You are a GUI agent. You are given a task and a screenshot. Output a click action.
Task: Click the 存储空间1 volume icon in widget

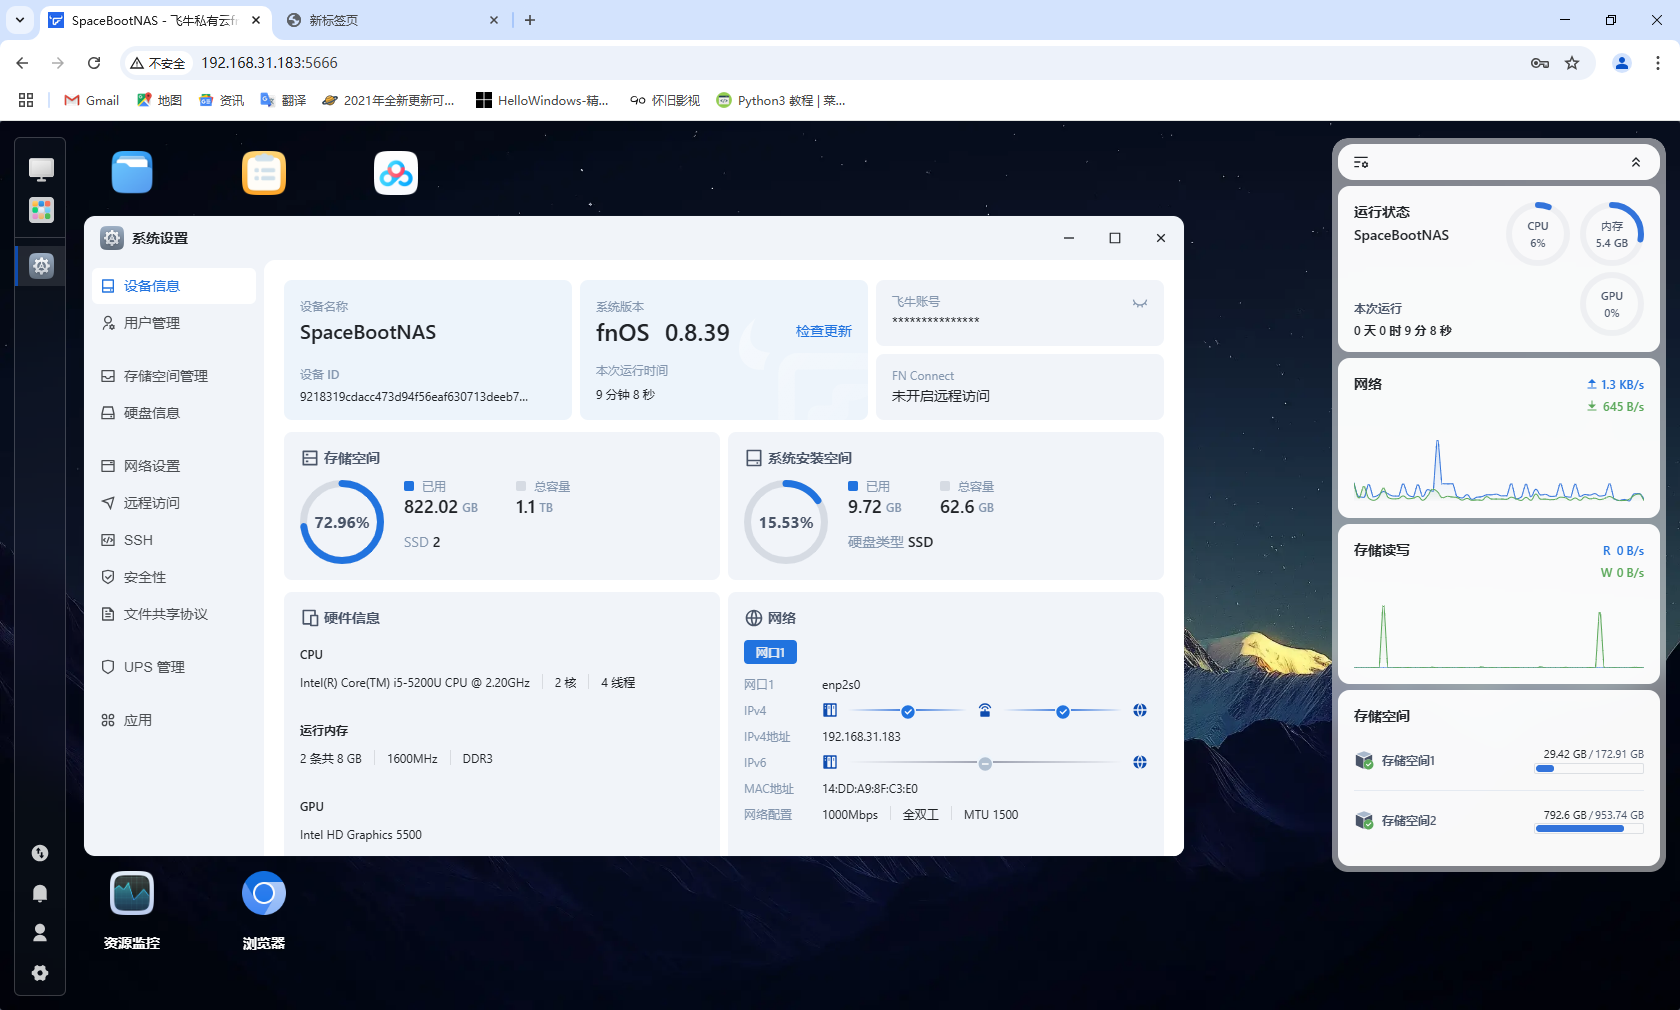point(1364,761)
